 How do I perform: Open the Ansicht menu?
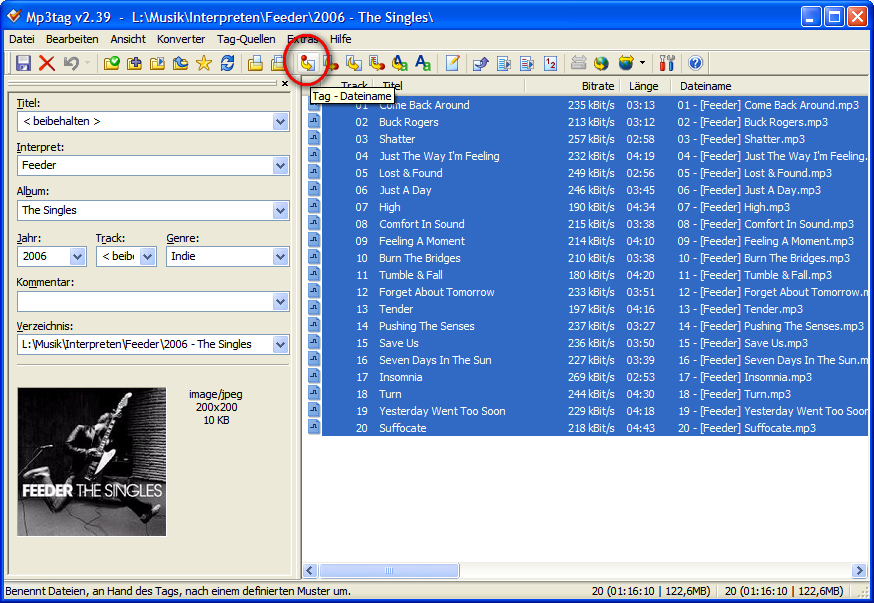point(128,39)
